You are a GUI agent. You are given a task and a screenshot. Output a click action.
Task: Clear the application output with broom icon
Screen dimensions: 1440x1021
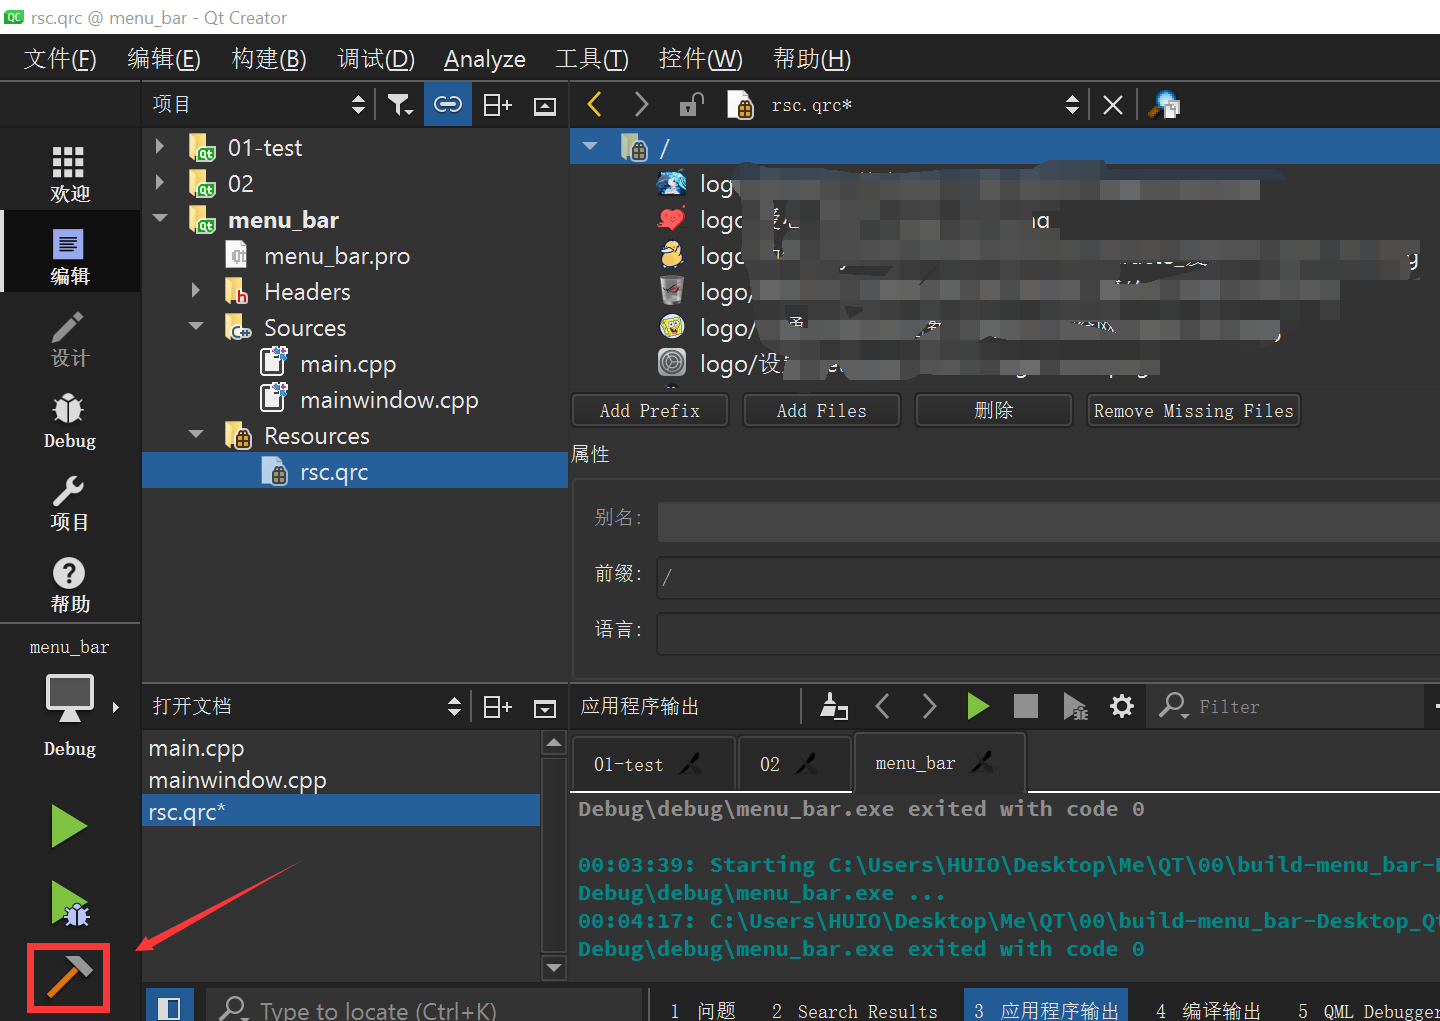point(834,706)
